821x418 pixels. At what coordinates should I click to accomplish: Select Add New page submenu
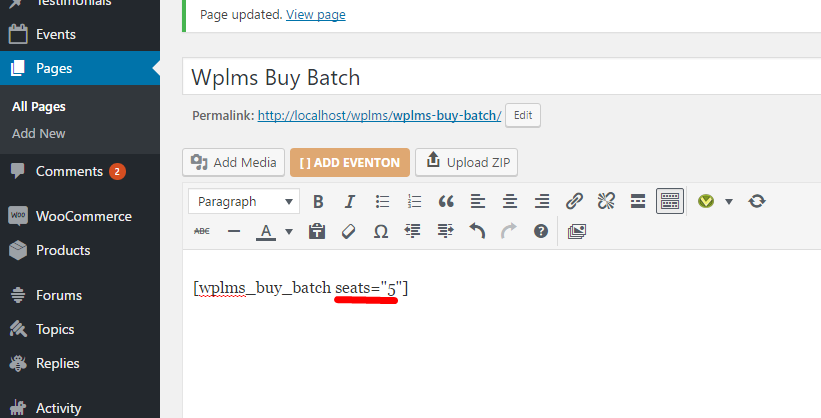(39, 134)
